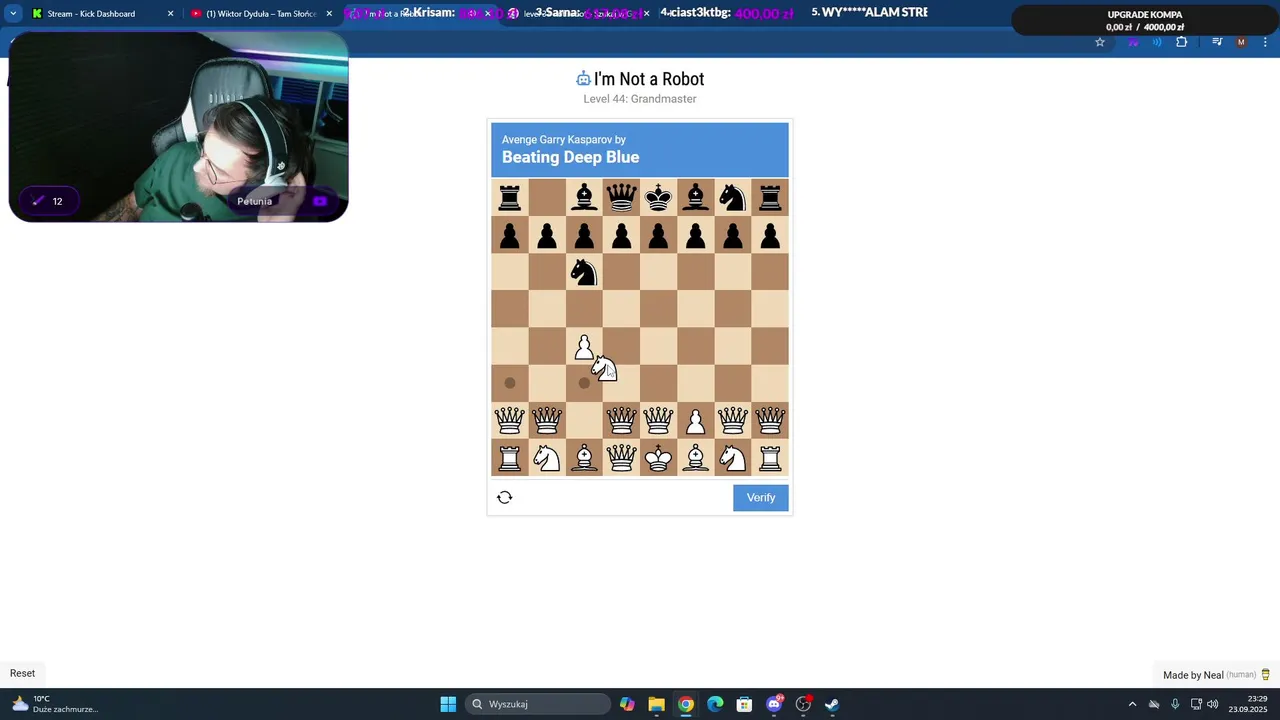
Task: Open Microsoft Store from the taskbar
Action: tap(744, 704)
